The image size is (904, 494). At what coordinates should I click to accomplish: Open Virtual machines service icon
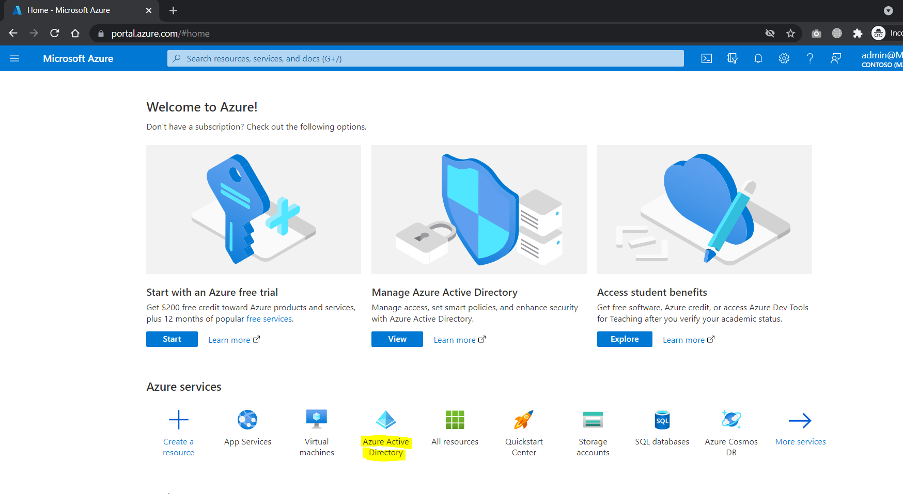317,419
